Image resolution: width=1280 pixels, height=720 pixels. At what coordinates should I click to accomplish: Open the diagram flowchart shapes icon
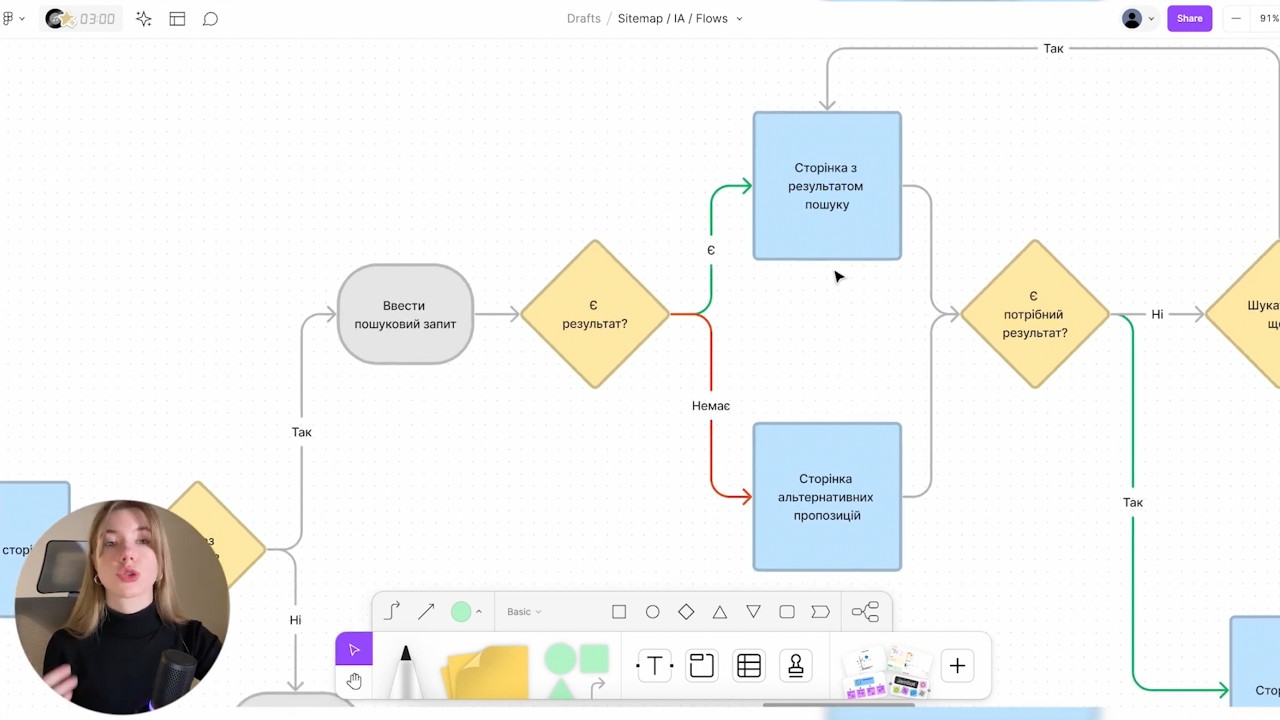(x=865, y=612)
